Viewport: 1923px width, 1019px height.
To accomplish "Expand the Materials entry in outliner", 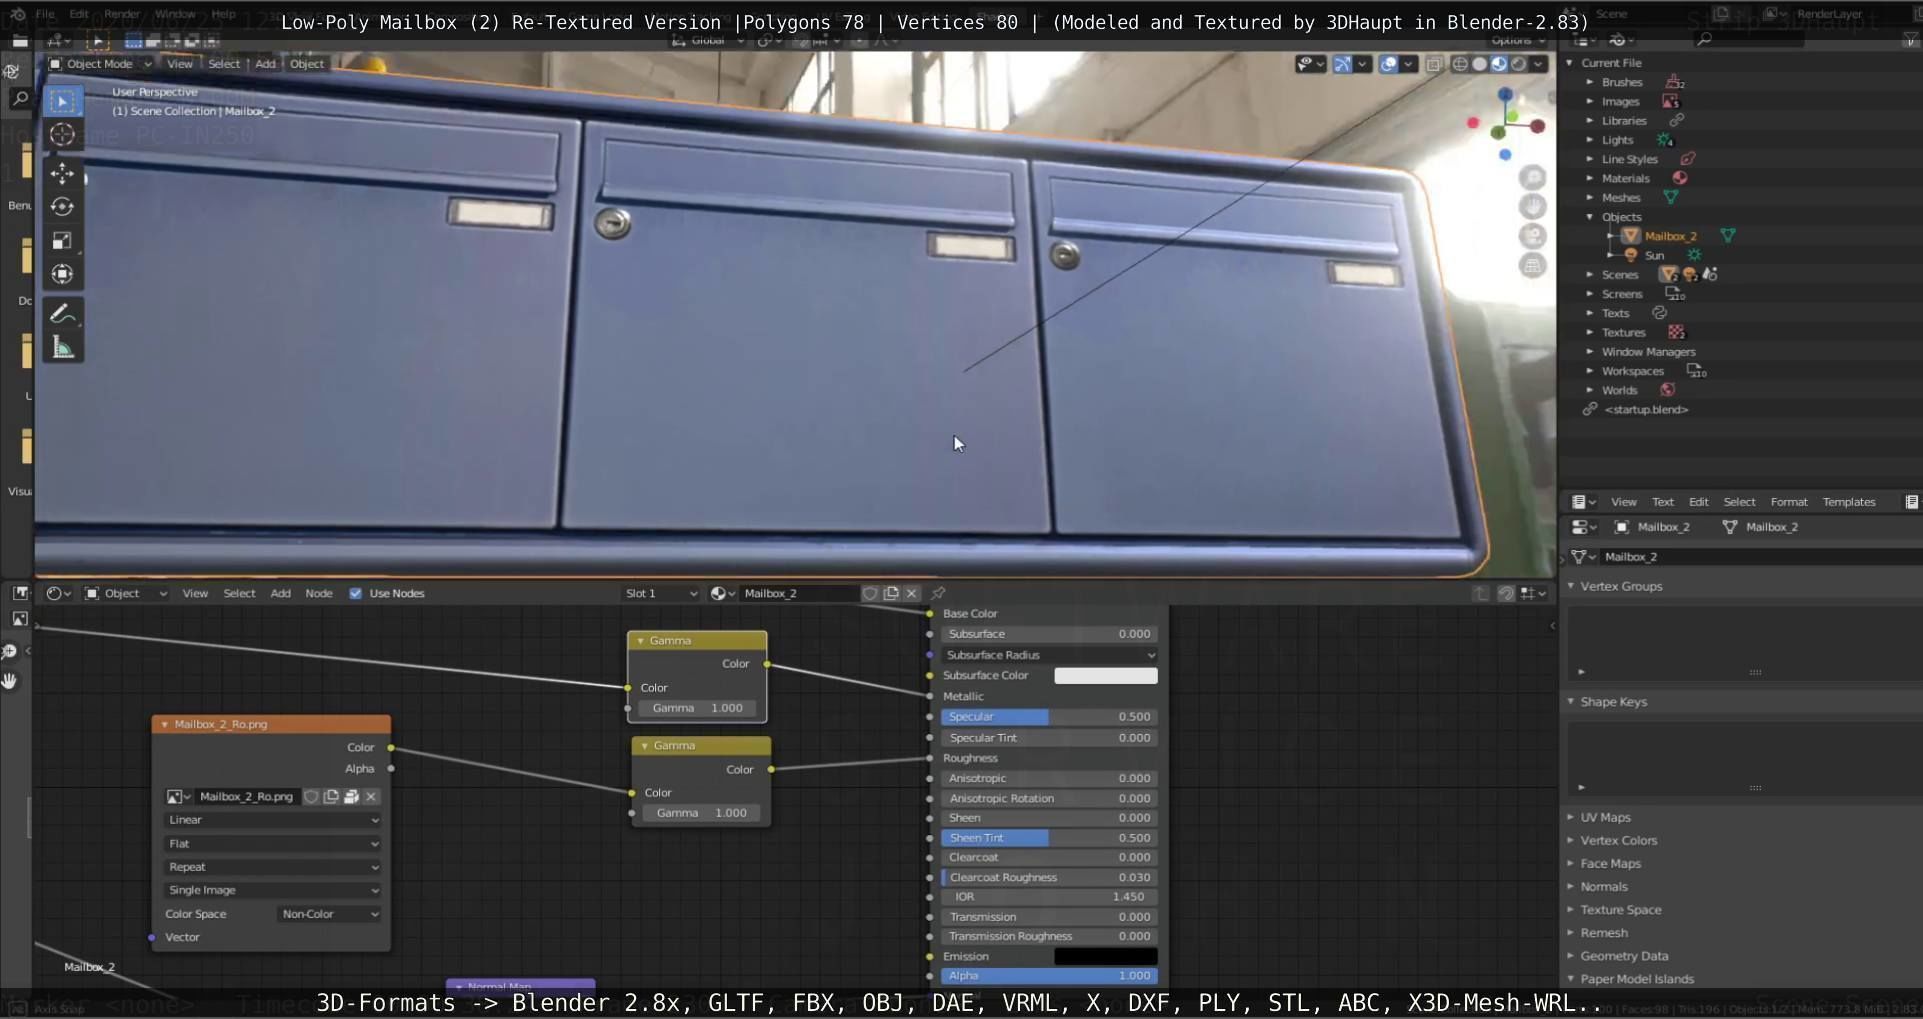I will [1590, 178].
